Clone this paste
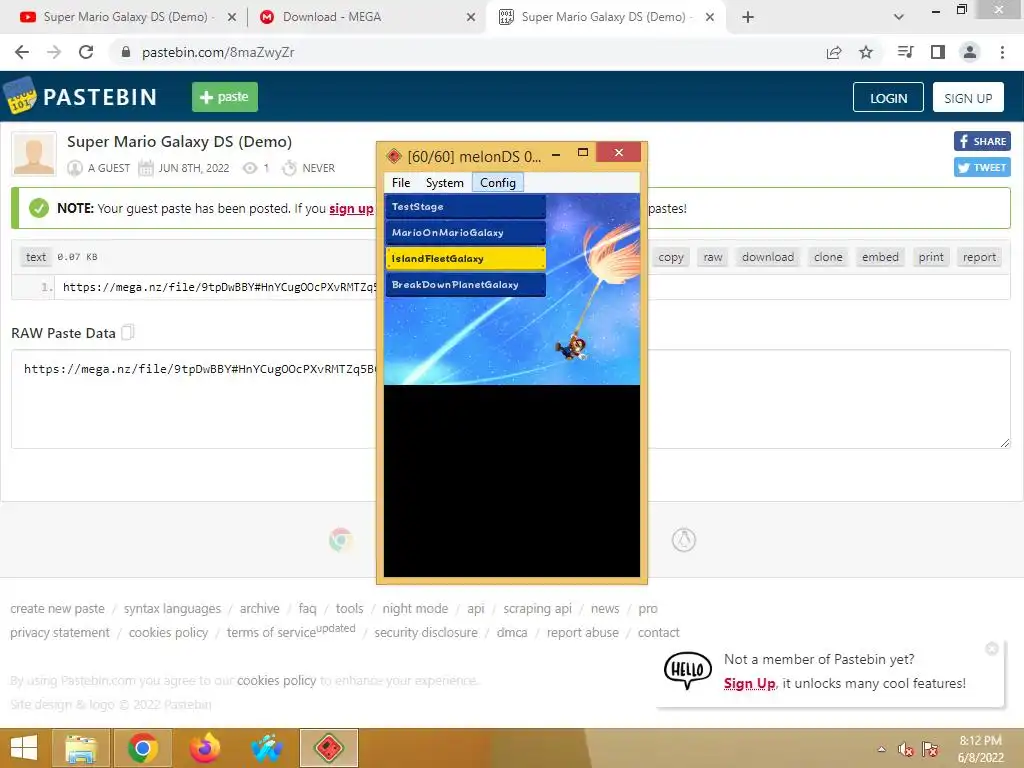1024x768 pixels. tap(828, 257)
